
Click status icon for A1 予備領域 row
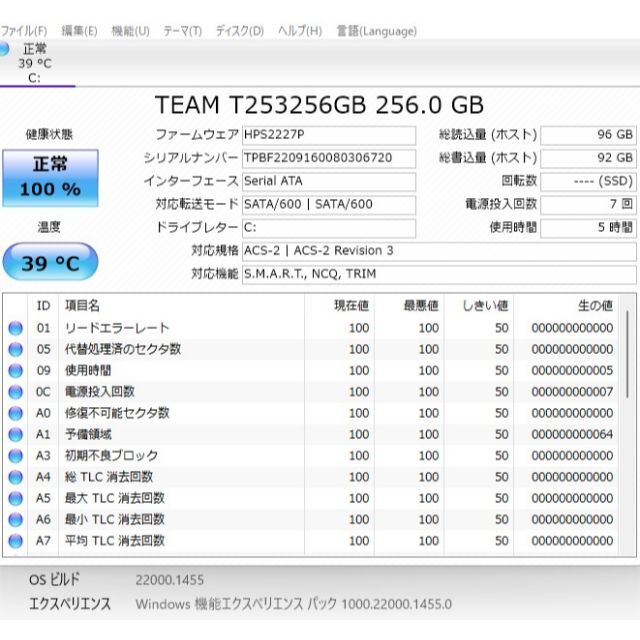16,434
